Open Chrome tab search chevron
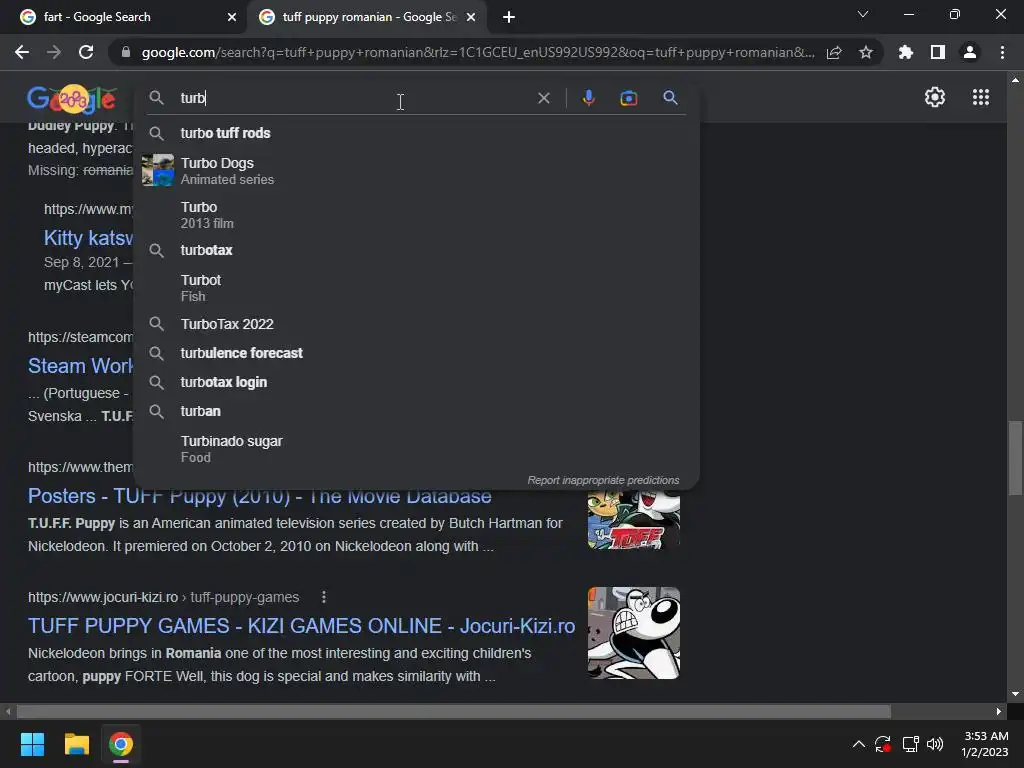 (863, 14)
